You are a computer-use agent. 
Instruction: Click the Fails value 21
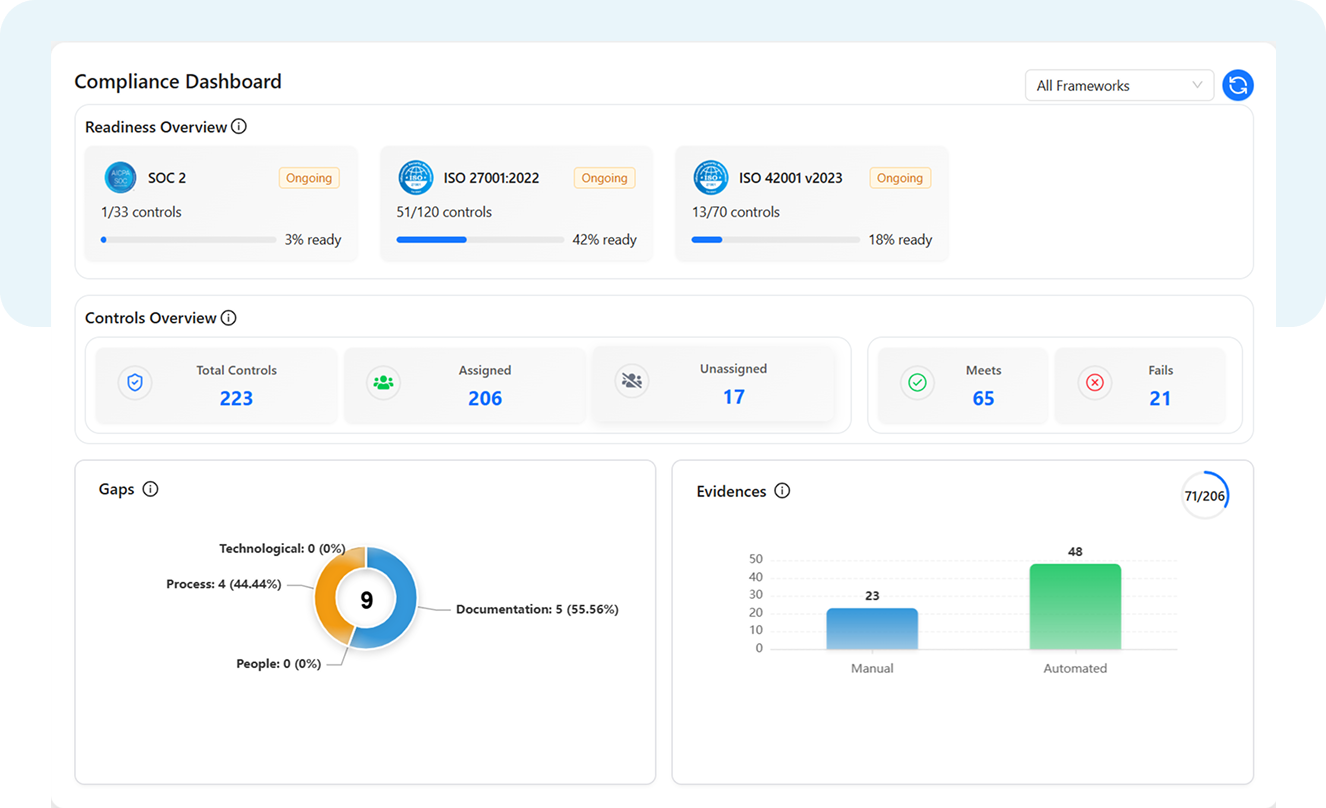point(1160,398)
